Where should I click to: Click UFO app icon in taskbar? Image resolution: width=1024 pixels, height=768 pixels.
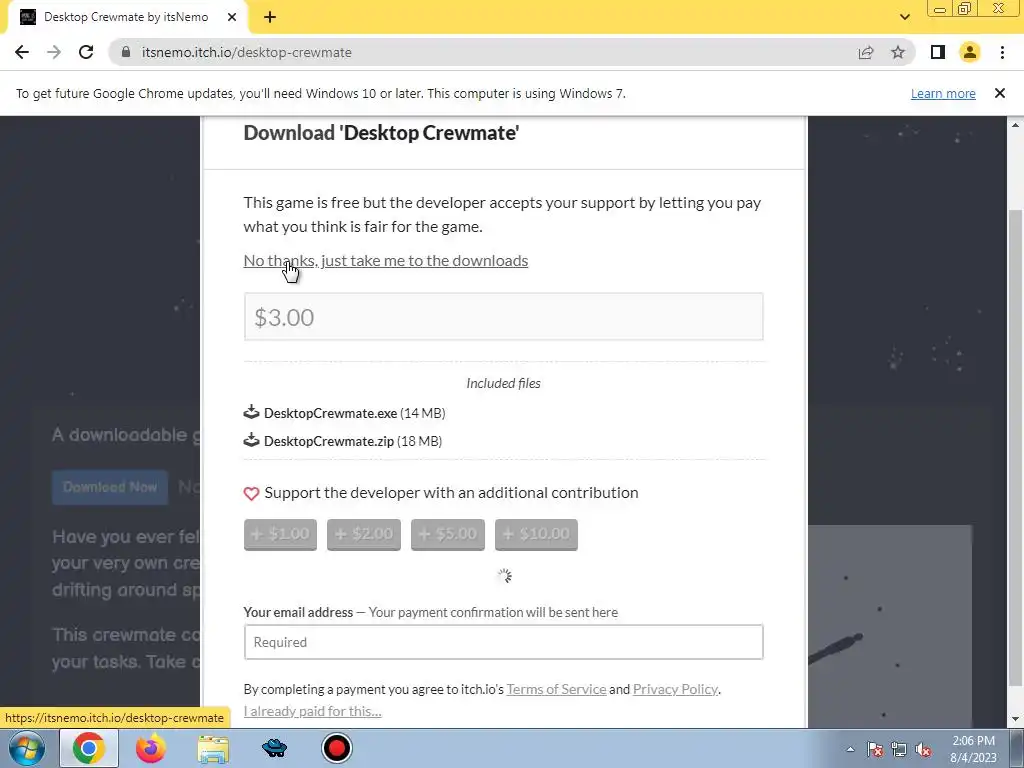[274, 748]
